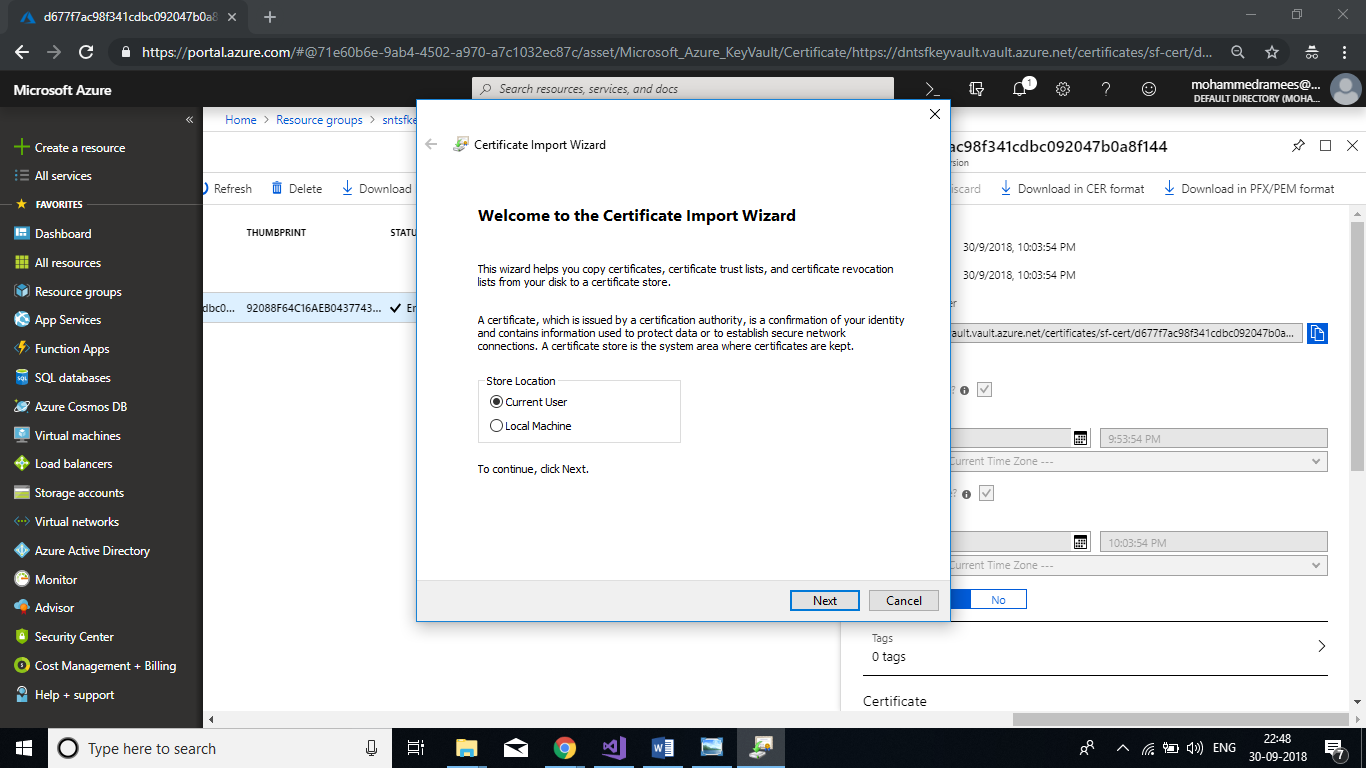Image resolution: width=1366 pixels, height=768 pixels.
Task: Open the activation time zone dropdown
Action: point(1136,462)
